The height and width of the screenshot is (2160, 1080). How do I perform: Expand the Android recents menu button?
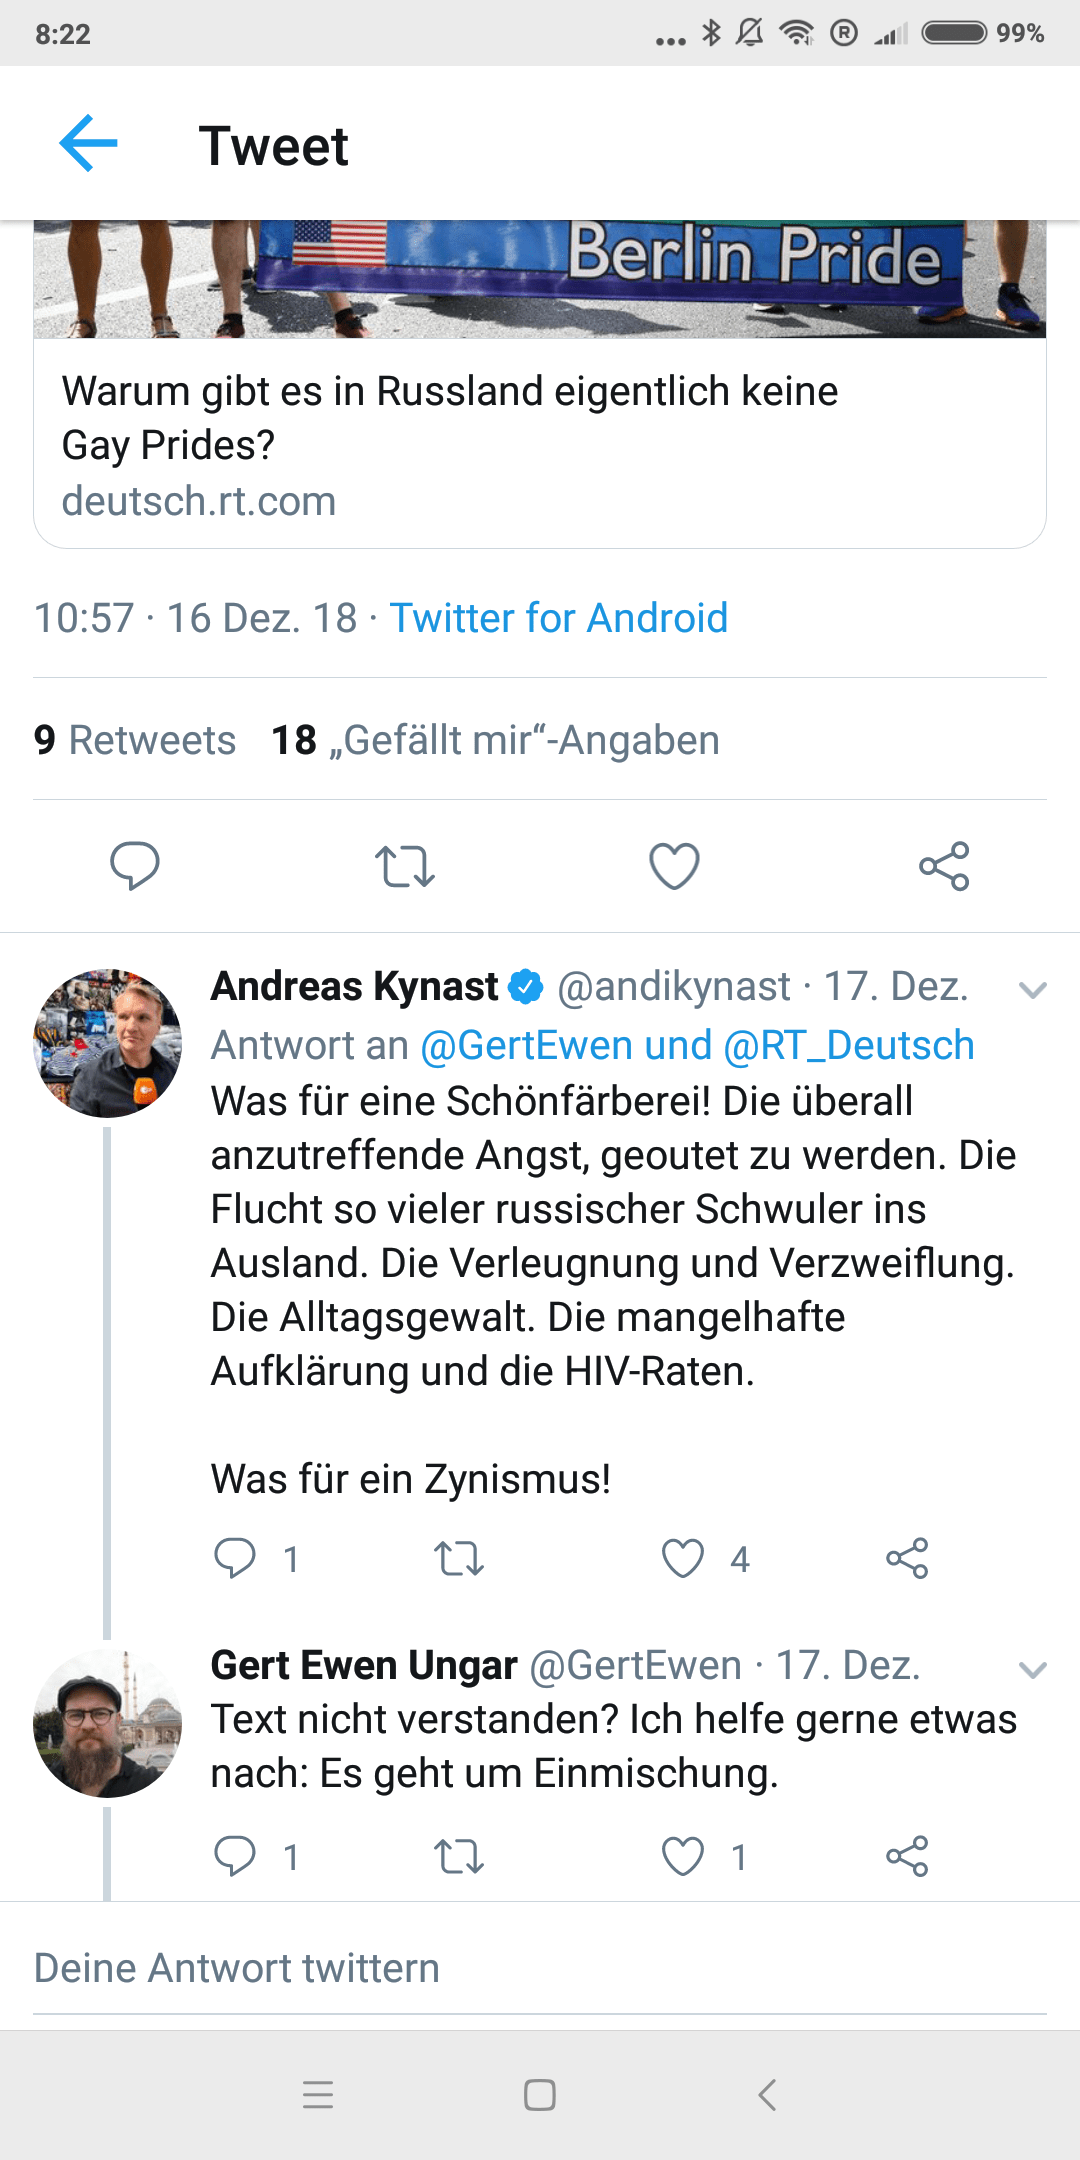coord(318,2097)
